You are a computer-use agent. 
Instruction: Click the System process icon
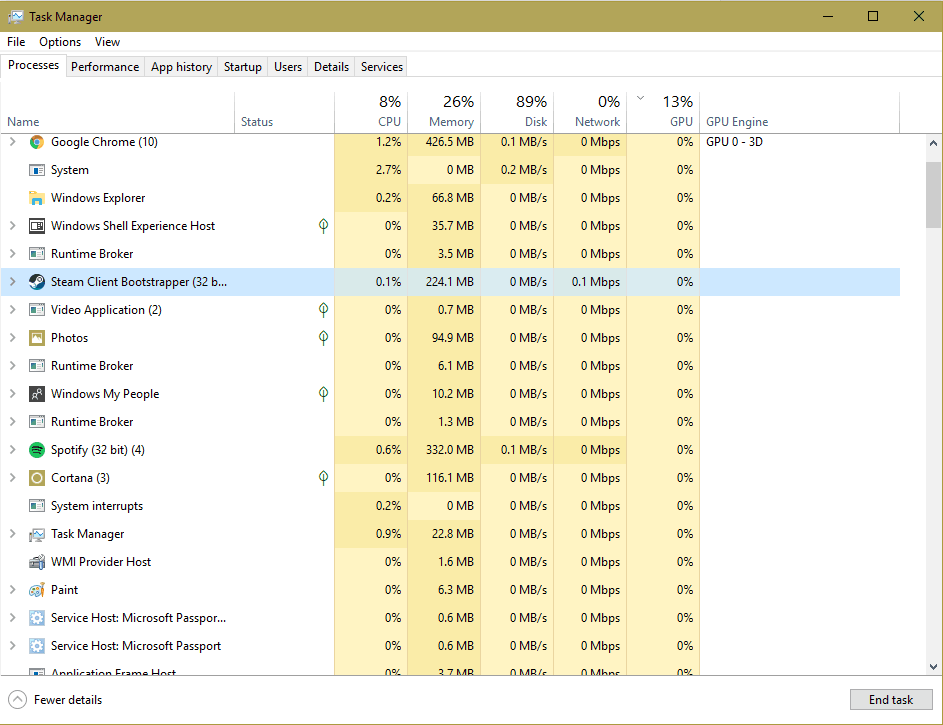pyautogui.click(x=37, y=170)
